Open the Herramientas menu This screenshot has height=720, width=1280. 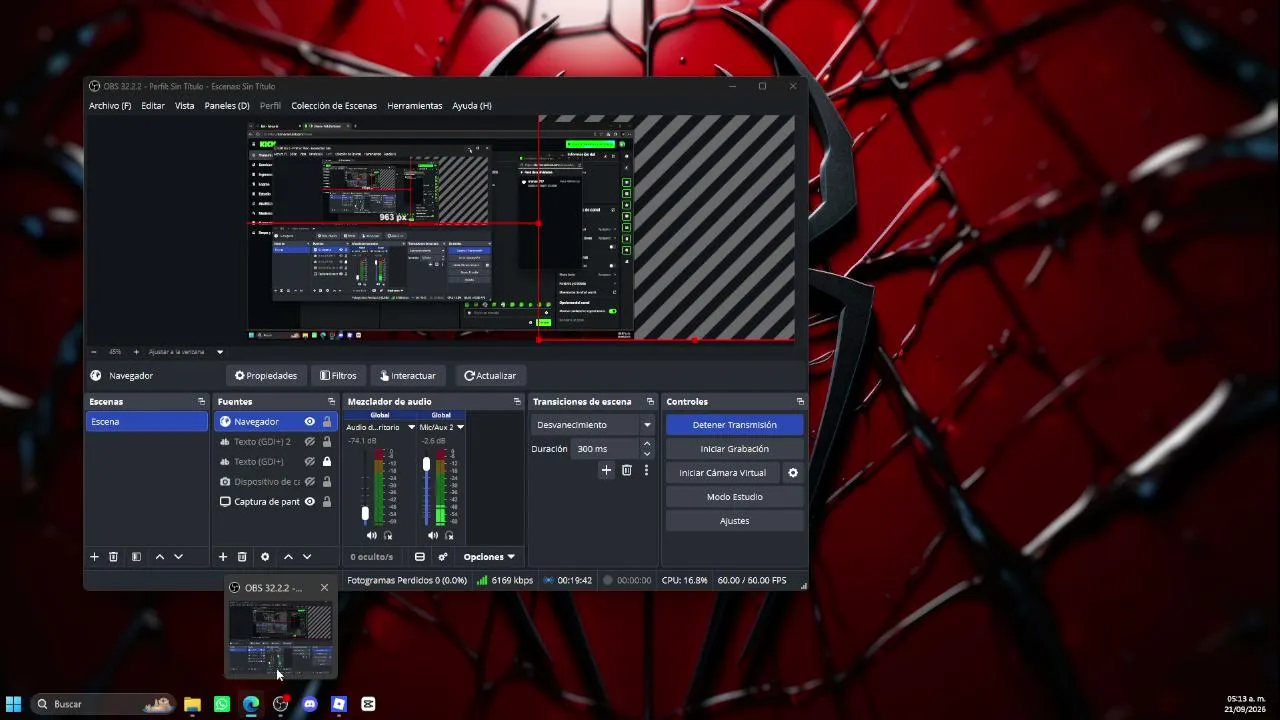[415, 106]
